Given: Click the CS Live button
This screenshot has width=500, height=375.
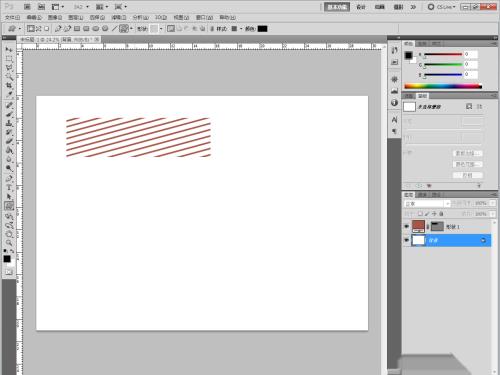Looking at the screenshot, I should (x=442, y=7).
